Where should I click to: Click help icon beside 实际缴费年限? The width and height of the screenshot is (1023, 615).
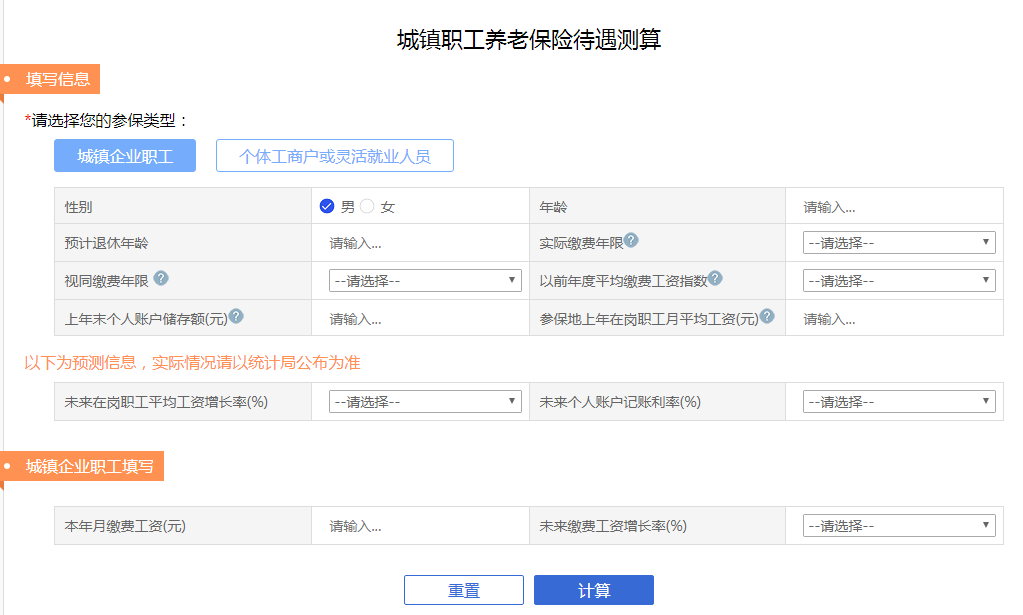point(632,240)
